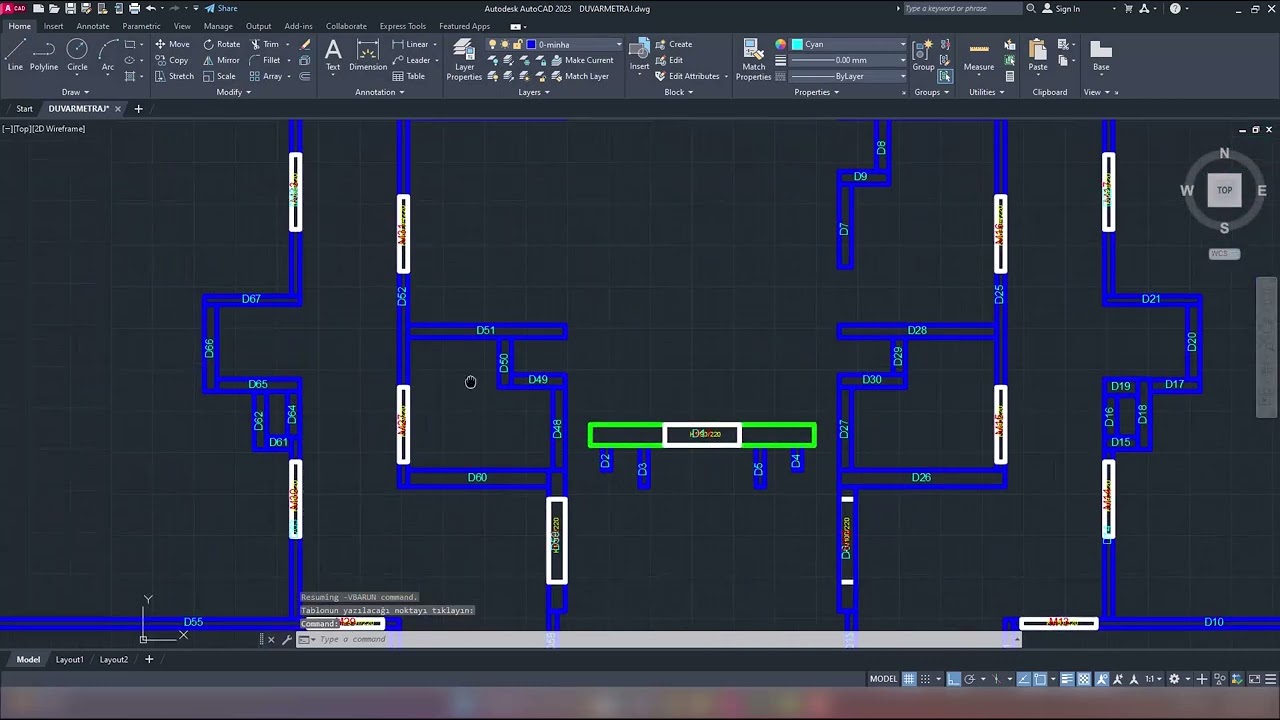Expand the Draw panel
Screen dimensions: 1280x720
(x=74, y=92)
